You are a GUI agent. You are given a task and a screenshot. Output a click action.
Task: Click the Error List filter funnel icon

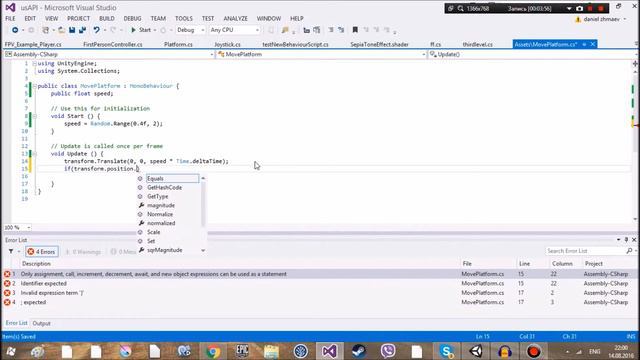(11, 251)
